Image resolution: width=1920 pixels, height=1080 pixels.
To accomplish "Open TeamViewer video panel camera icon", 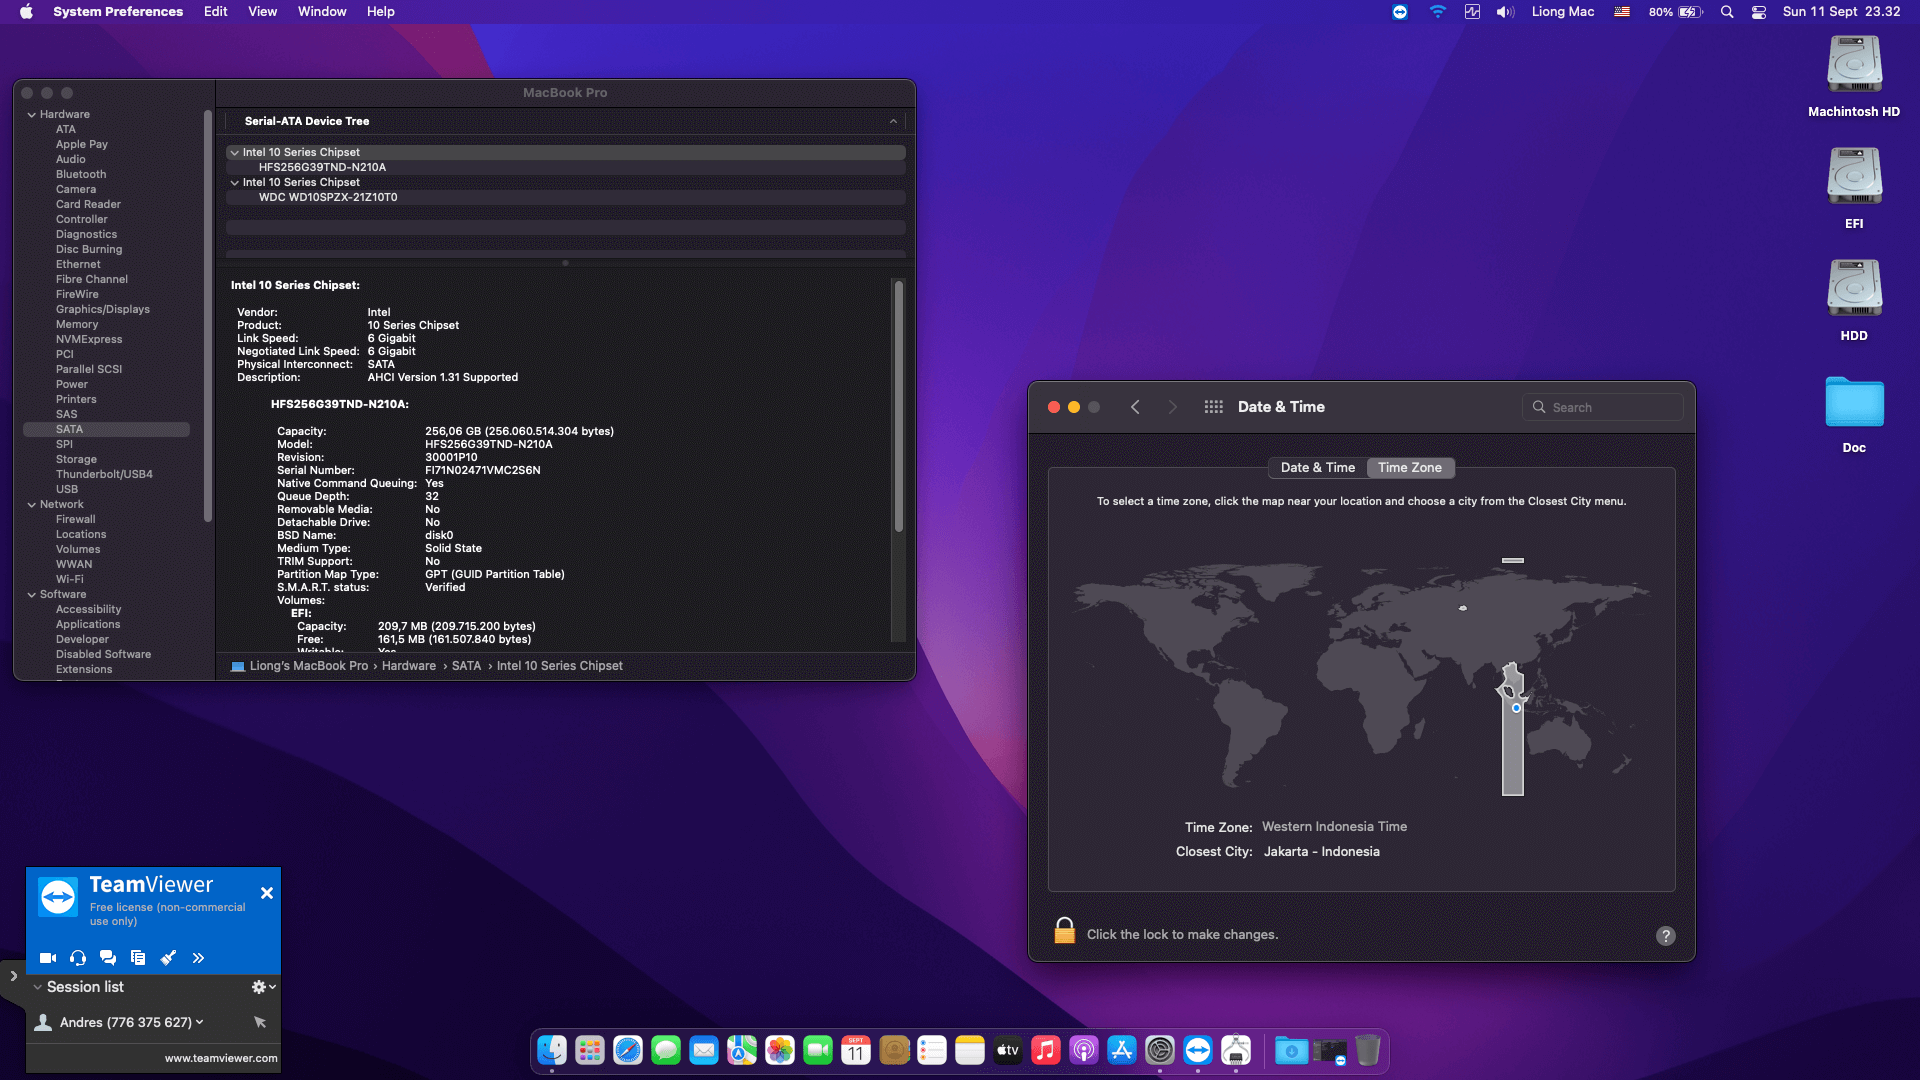I will click(x=47, y=958).
